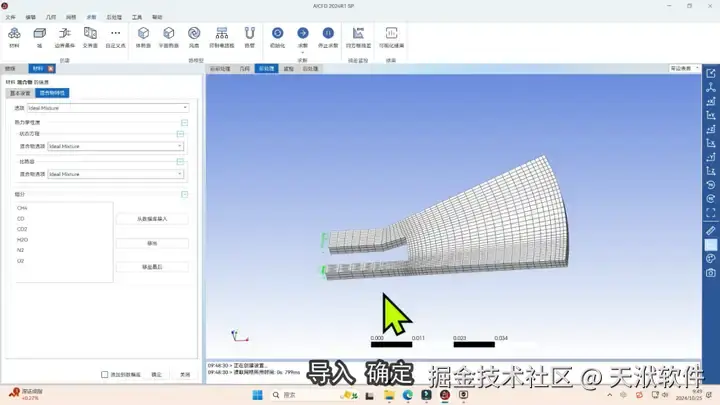
Task: Click the color palette icon in right toolbar
Action: 711,259
